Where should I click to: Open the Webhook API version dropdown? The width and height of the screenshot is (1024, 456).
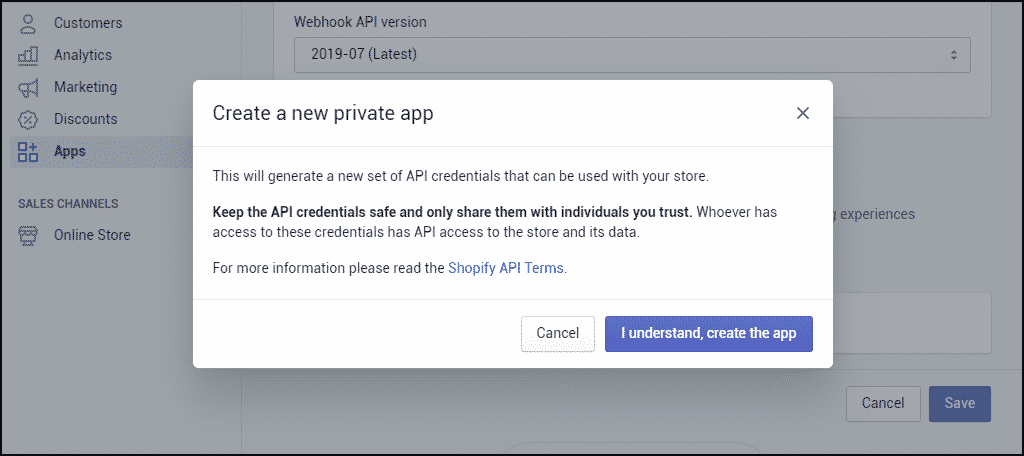(632, 54)
